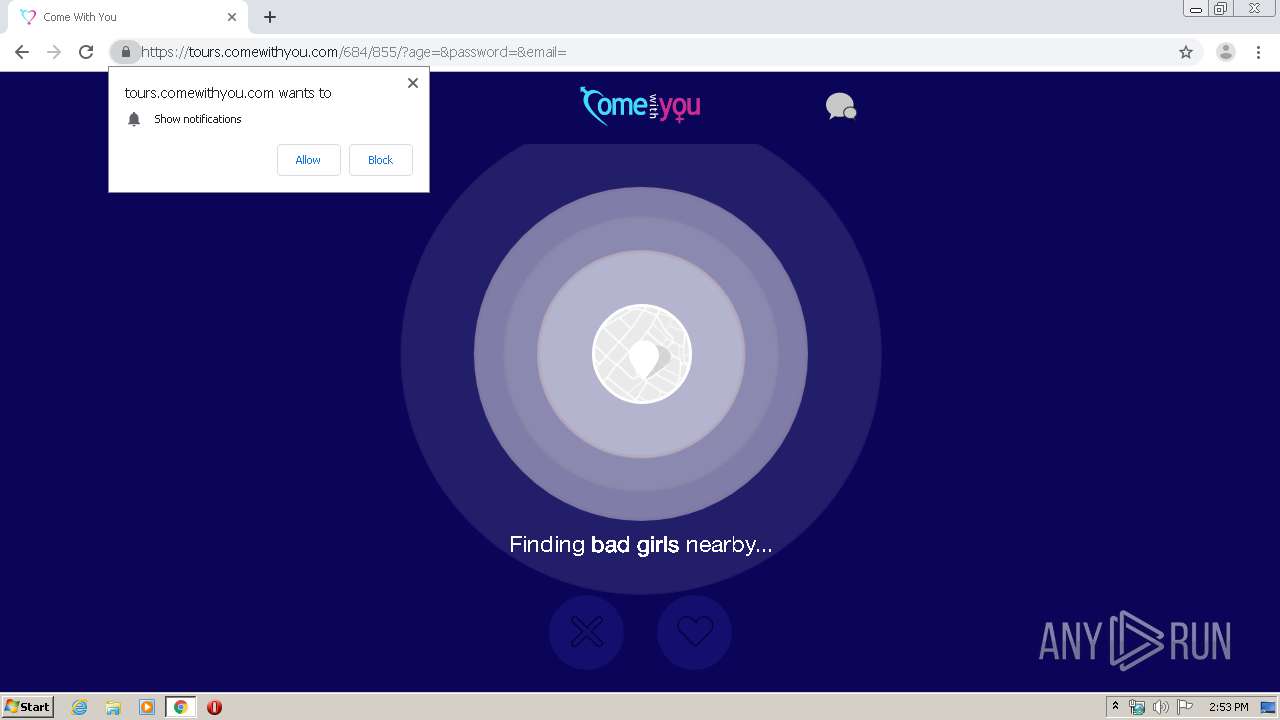Click the network tray icon

[1137, 707]
